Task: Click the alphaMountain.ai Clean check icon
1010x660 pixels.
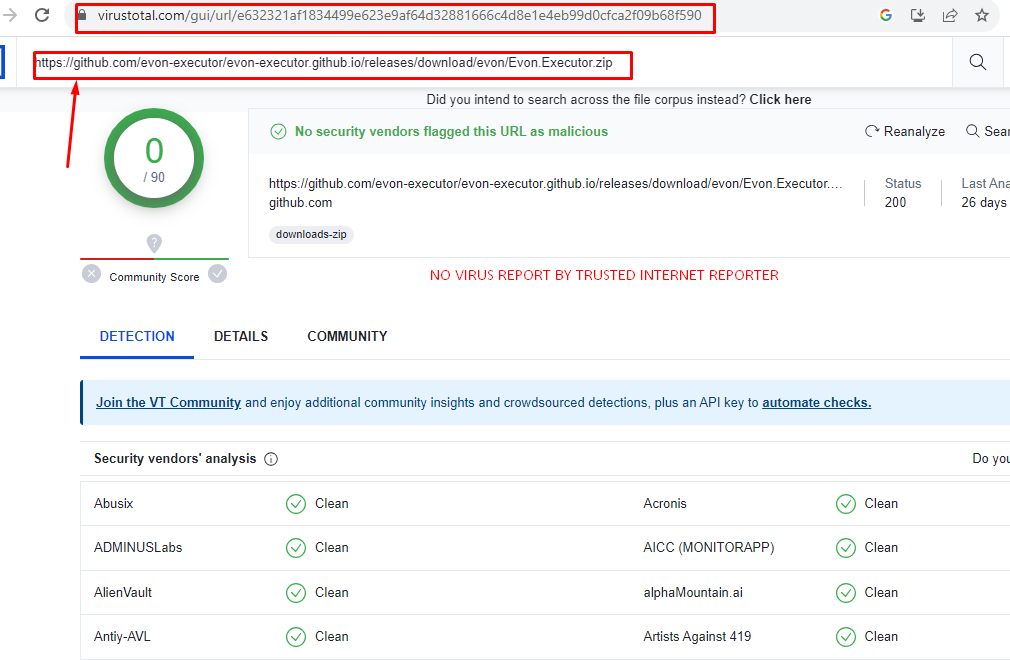Action: point(846,592)
